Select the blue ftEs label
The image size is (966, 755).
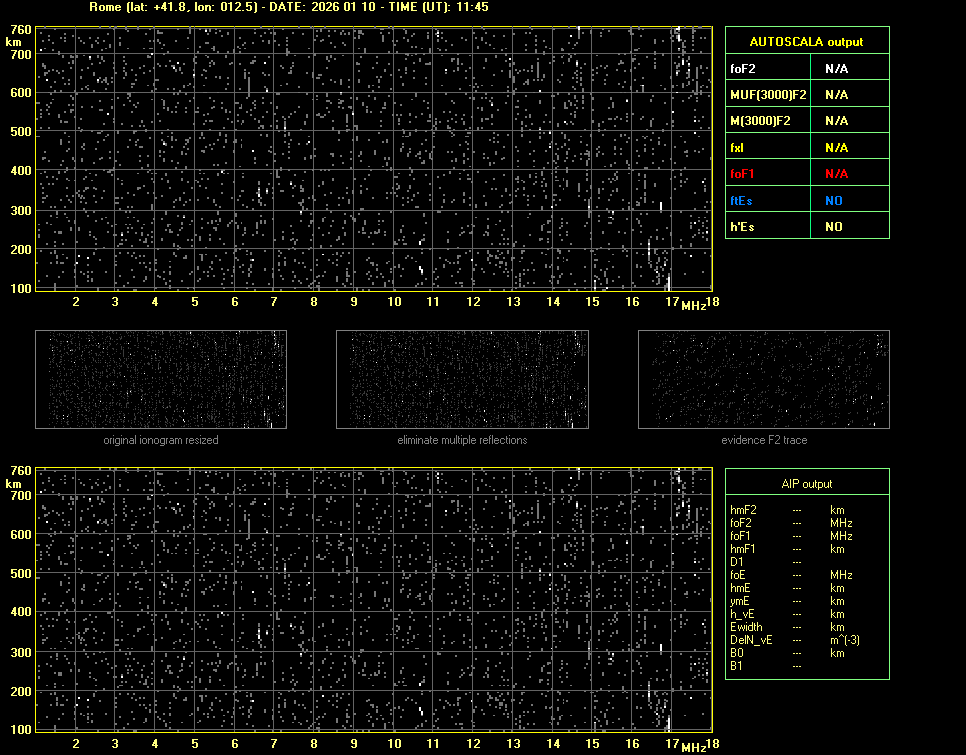tap(741, 201)
